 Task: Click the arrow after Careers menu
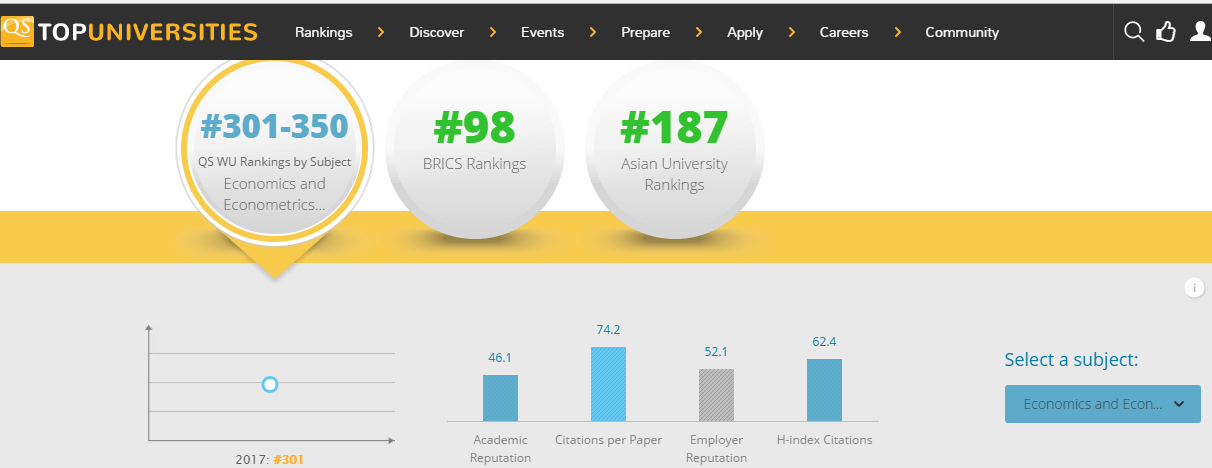pyautogui.click(x=899, y=32)
